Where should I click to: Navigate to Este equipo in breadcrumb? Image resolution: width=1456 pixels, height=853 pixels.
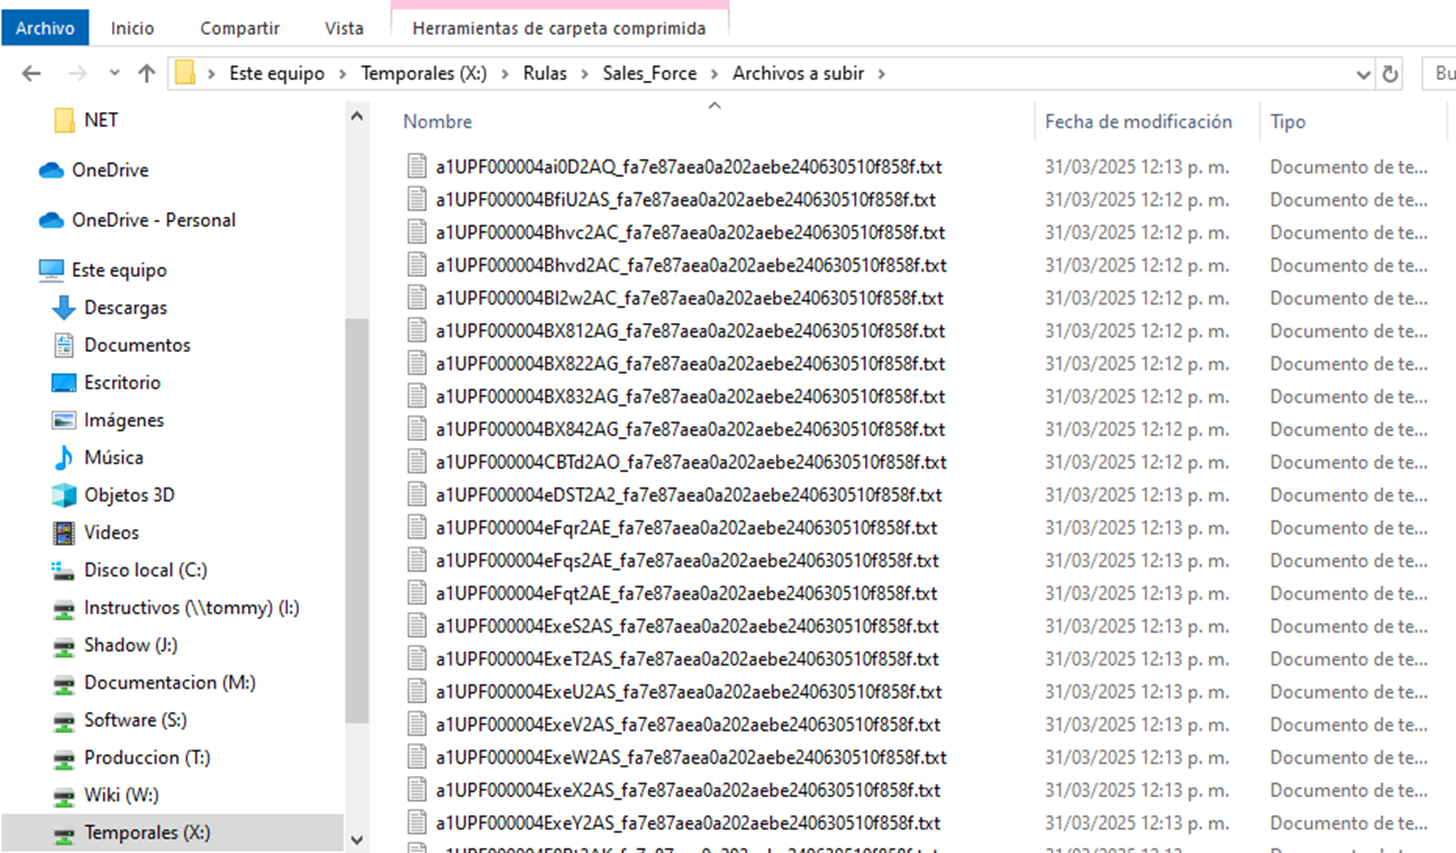pos(277,73)
